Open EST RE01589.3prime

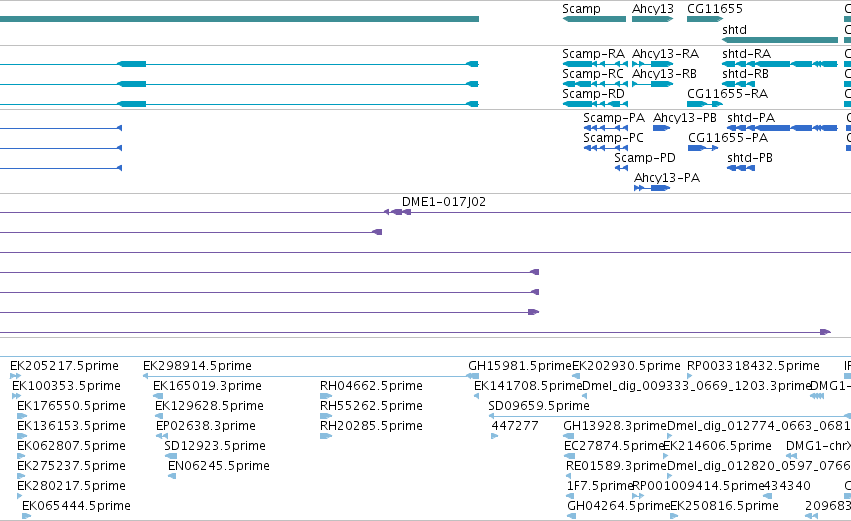[616, 466]
